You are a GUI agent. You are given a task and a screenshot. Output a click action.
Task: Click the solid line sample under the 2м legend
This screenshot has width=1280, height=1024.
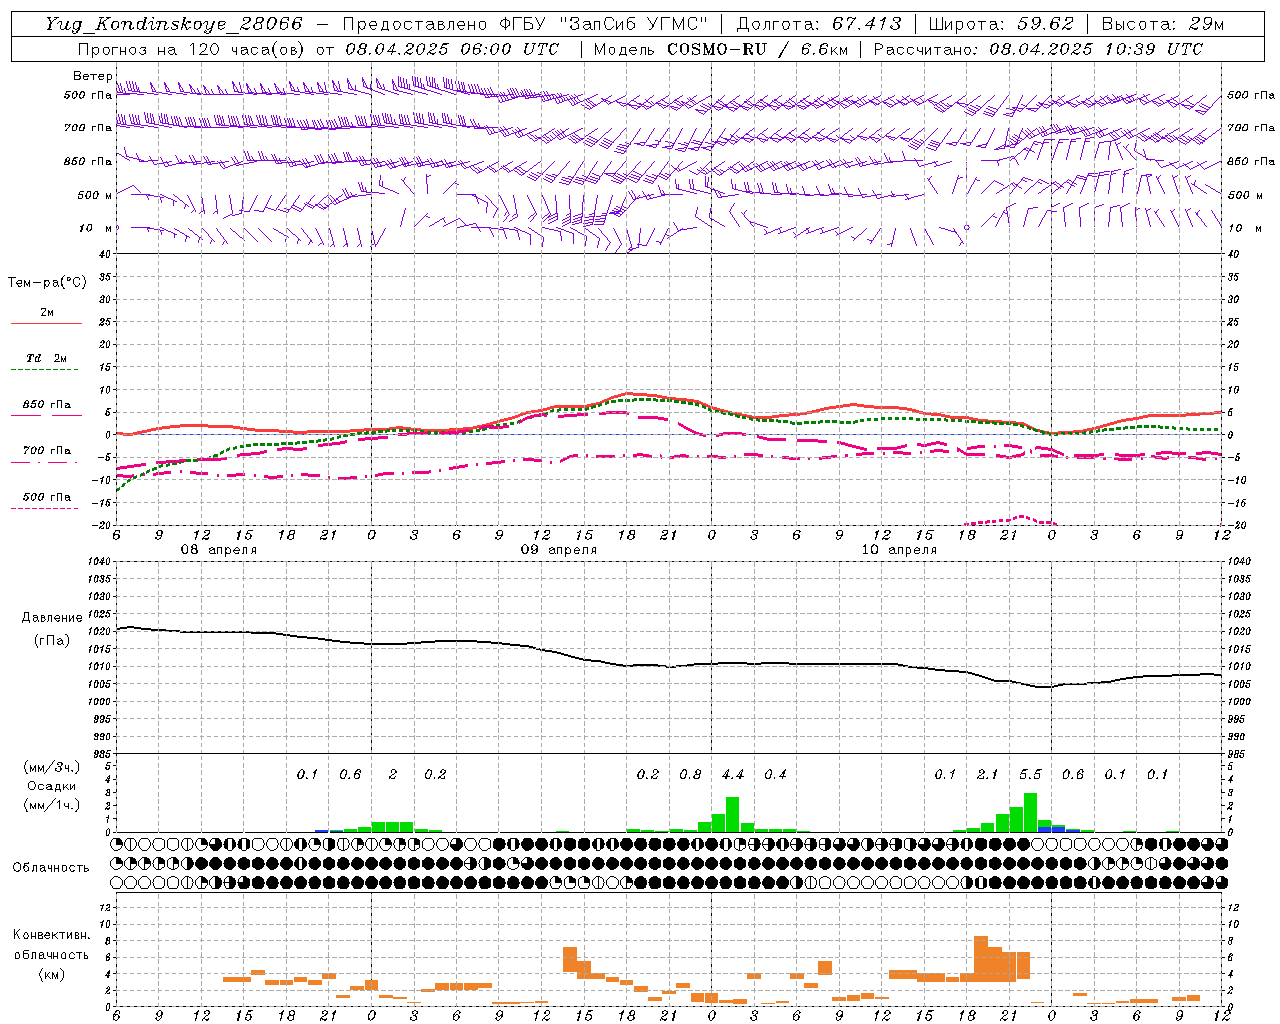click(46, 323)
